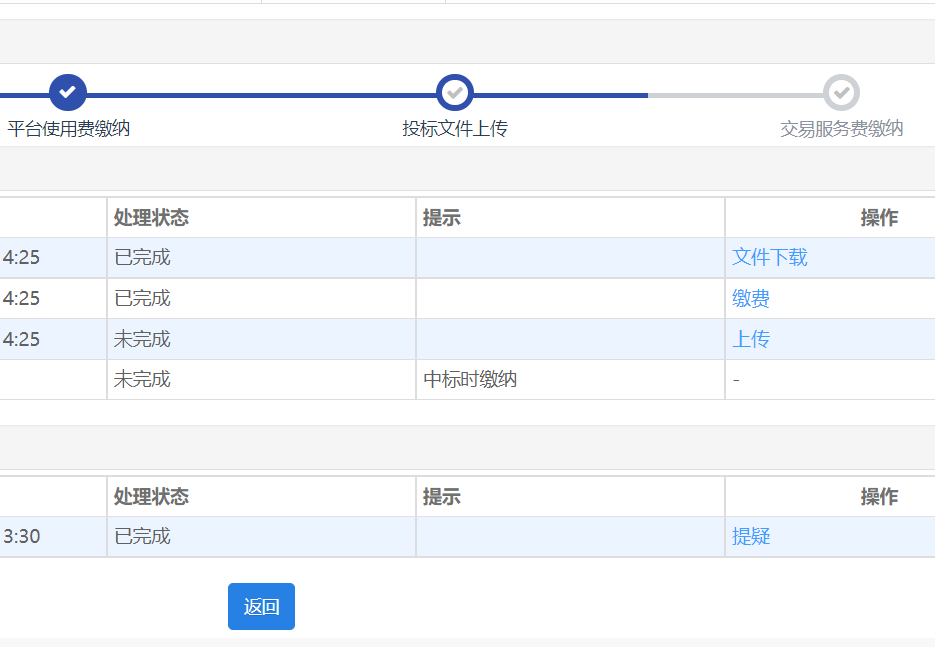
Task: Click 处理状态 header in the upper table
Action: tap(151, 218)
